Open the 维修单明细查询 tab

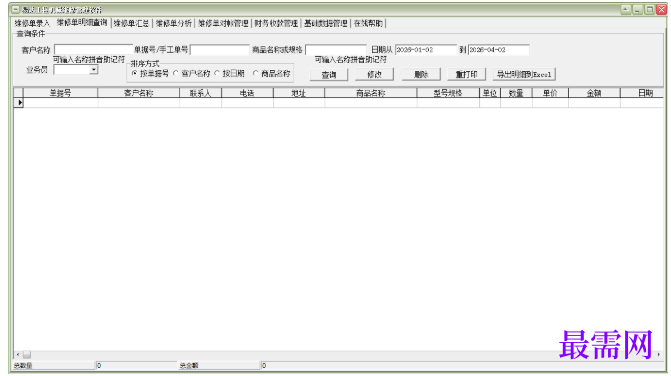pos(82,23)
